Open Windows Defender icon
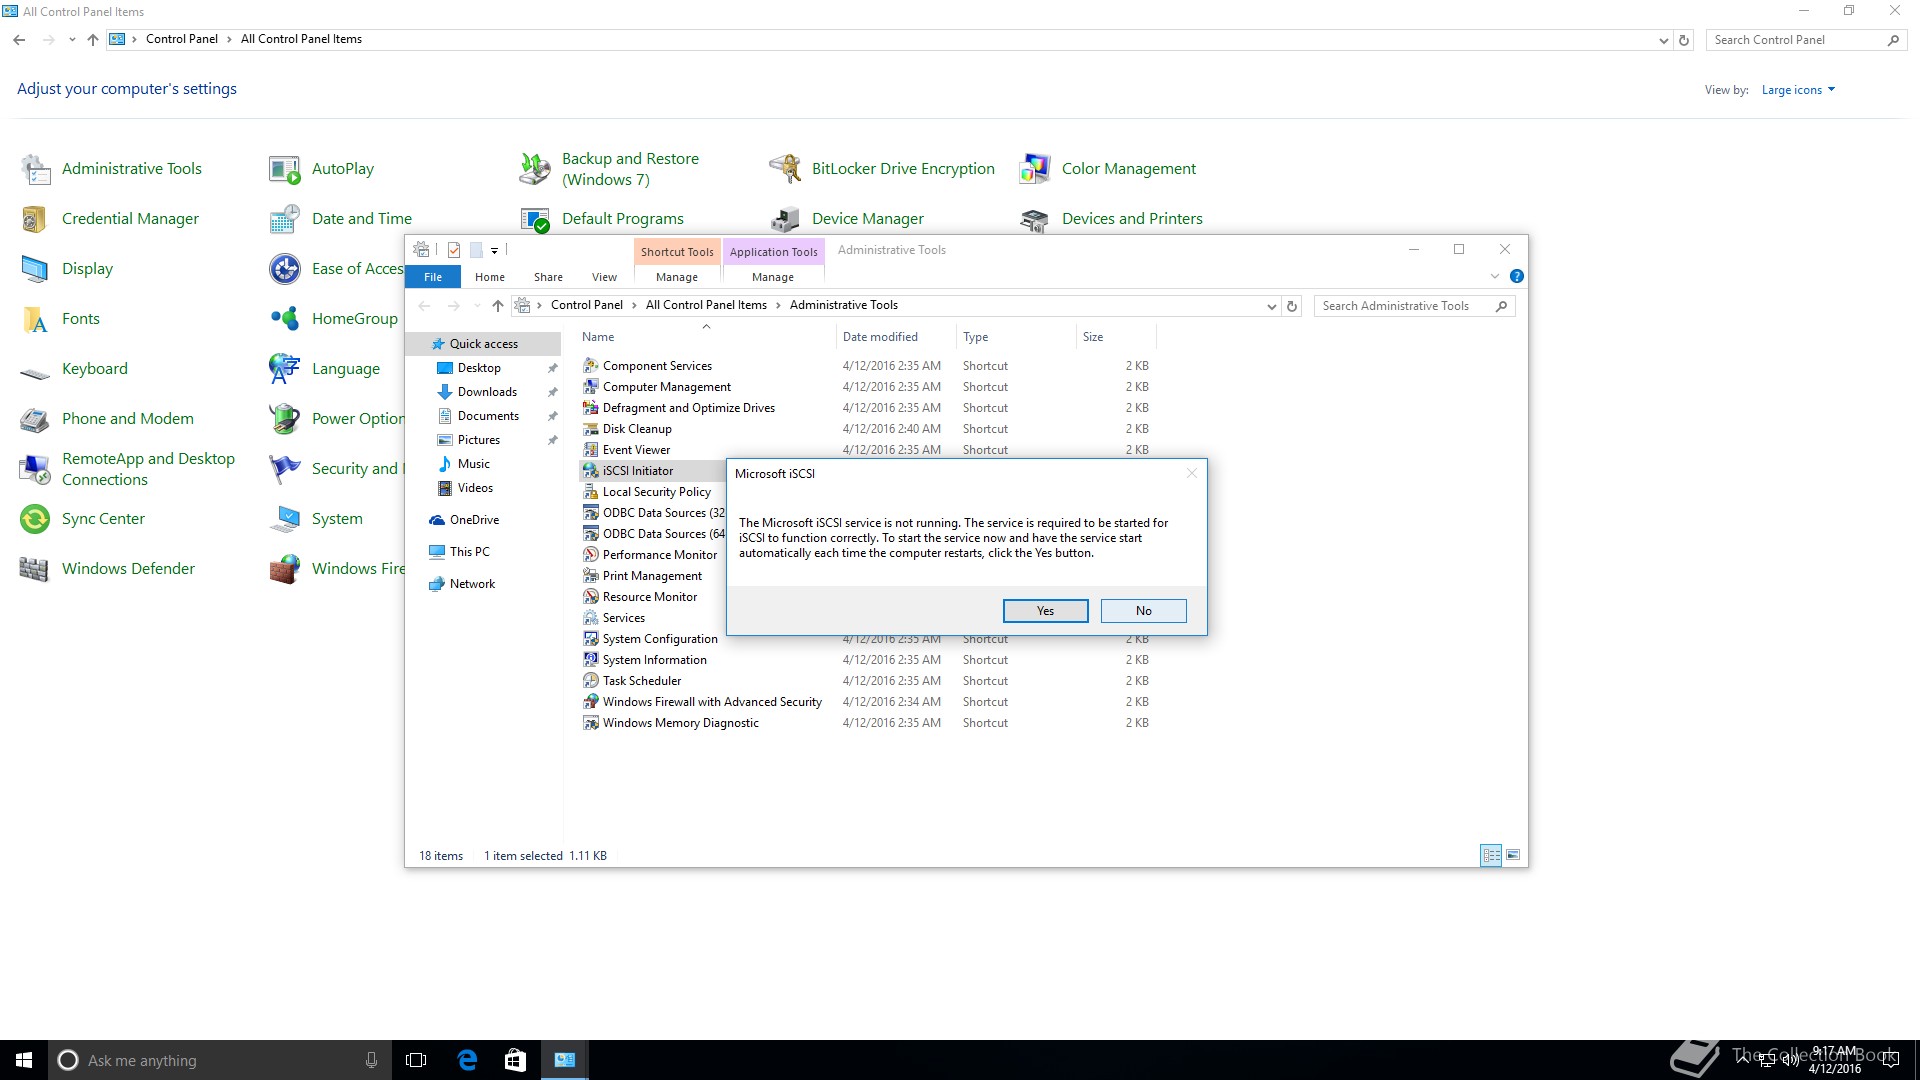Screen dimensions: 1920x1080 tap(36, 569)
